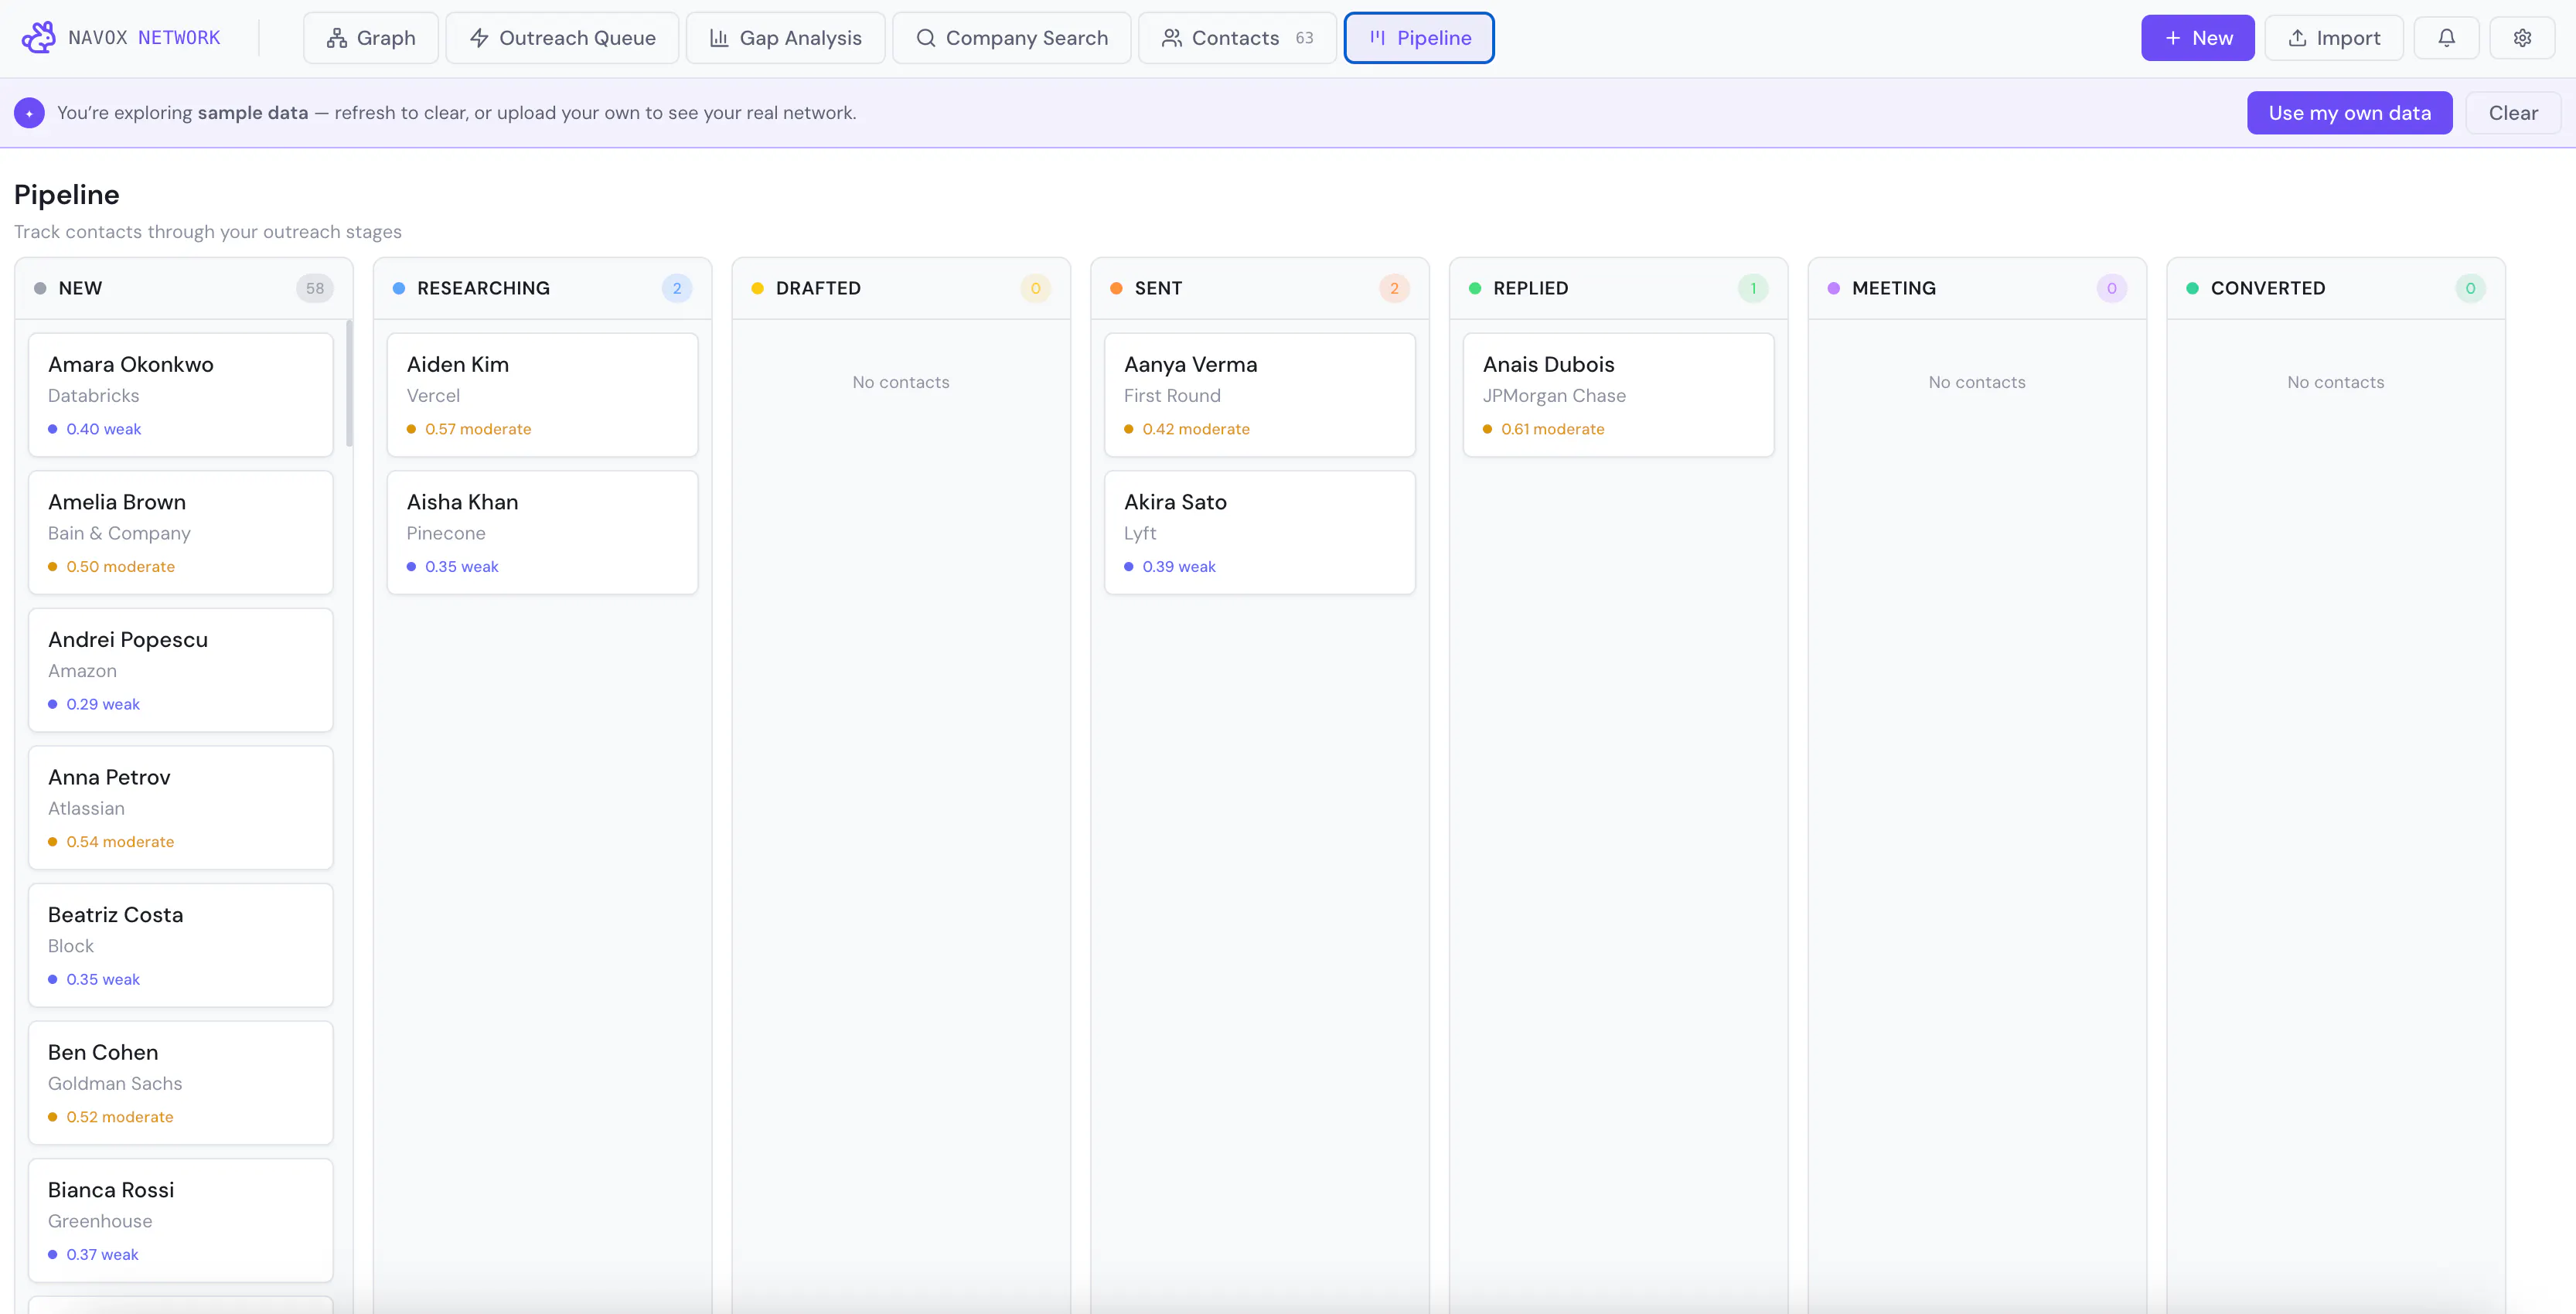This screenshot has height=1314, width=2576.
Task: Switch to the Graph tab
Action: coord(371,38)
